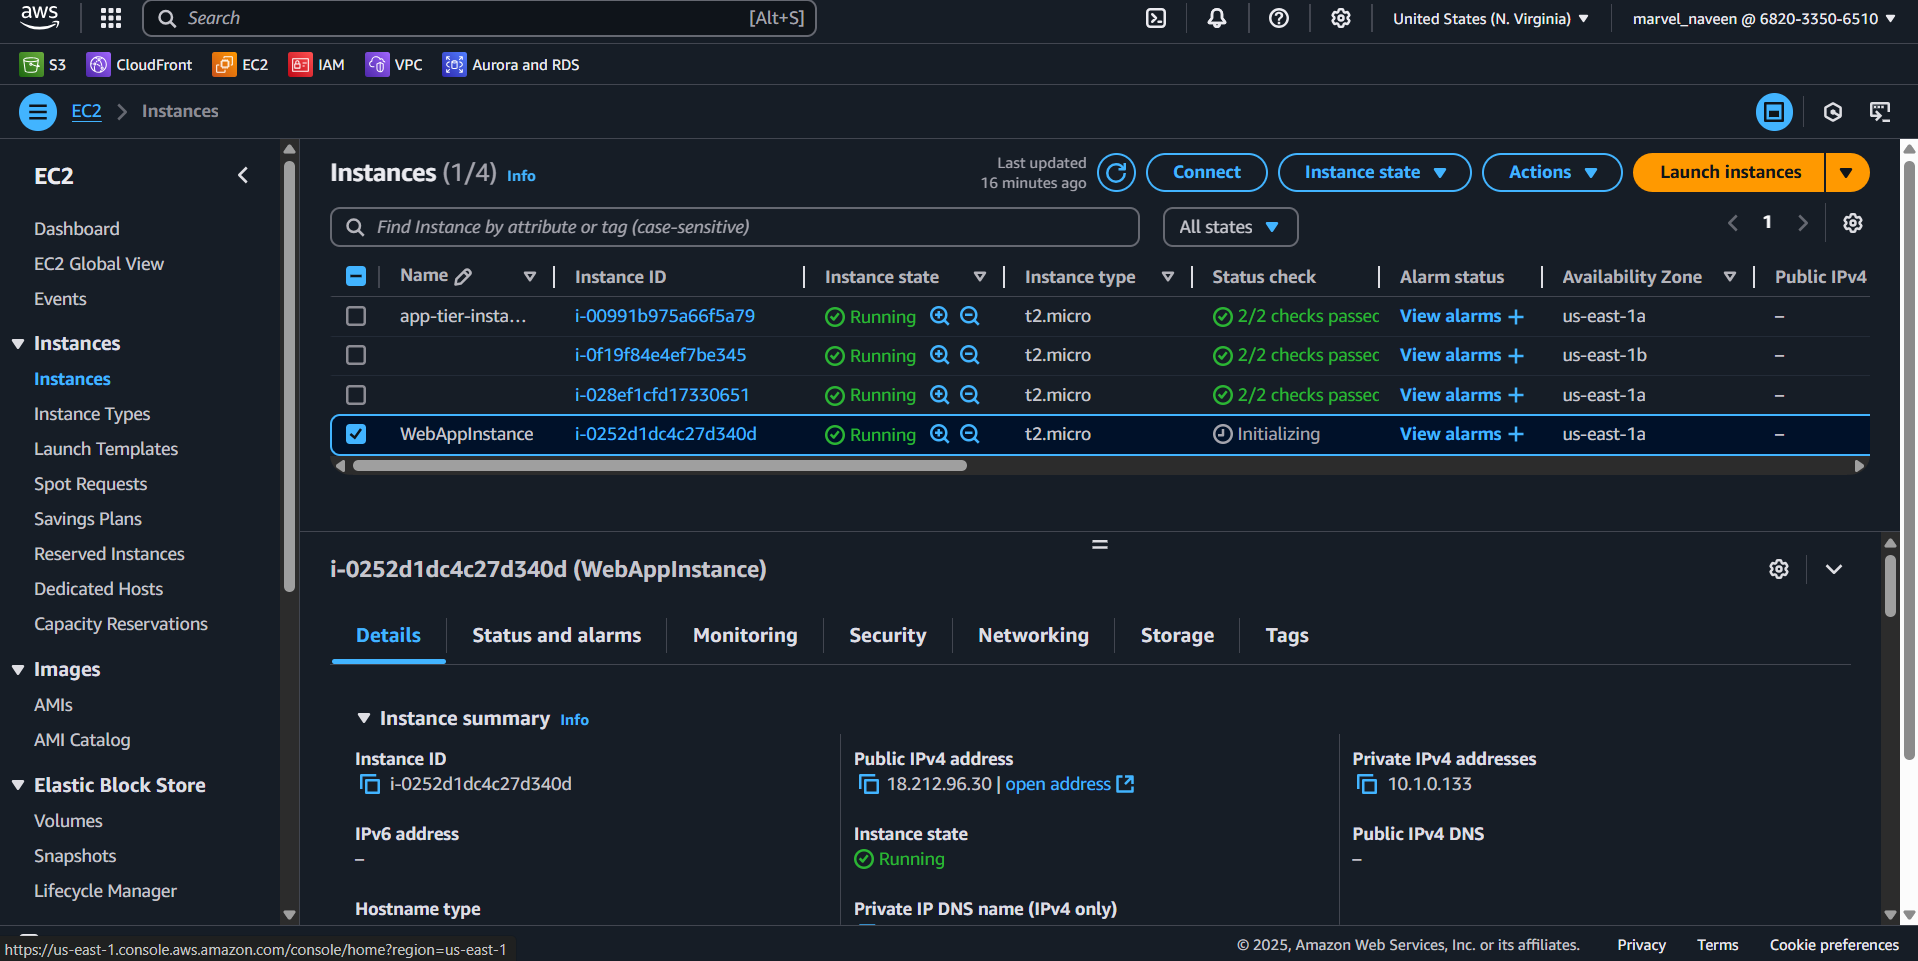Collapse the EC2 side navigation

click(x=243, y=175)
